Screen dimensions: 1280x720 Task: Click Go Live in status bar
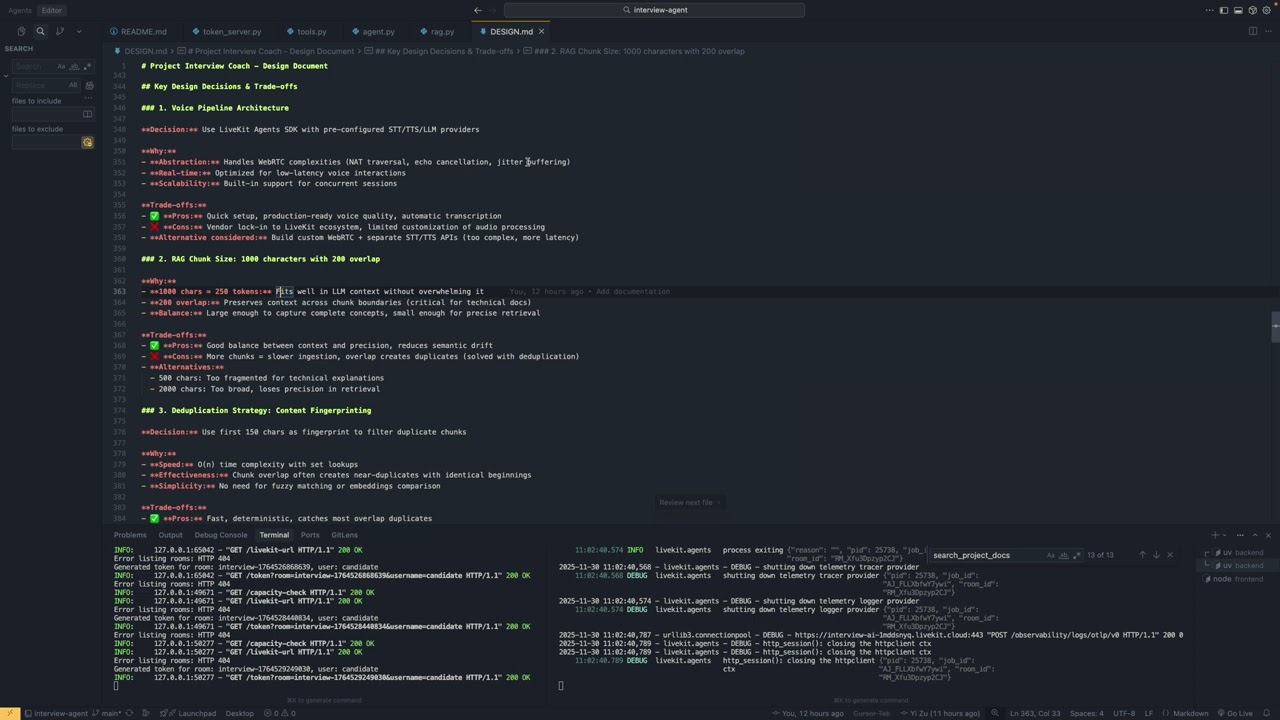1235,713
